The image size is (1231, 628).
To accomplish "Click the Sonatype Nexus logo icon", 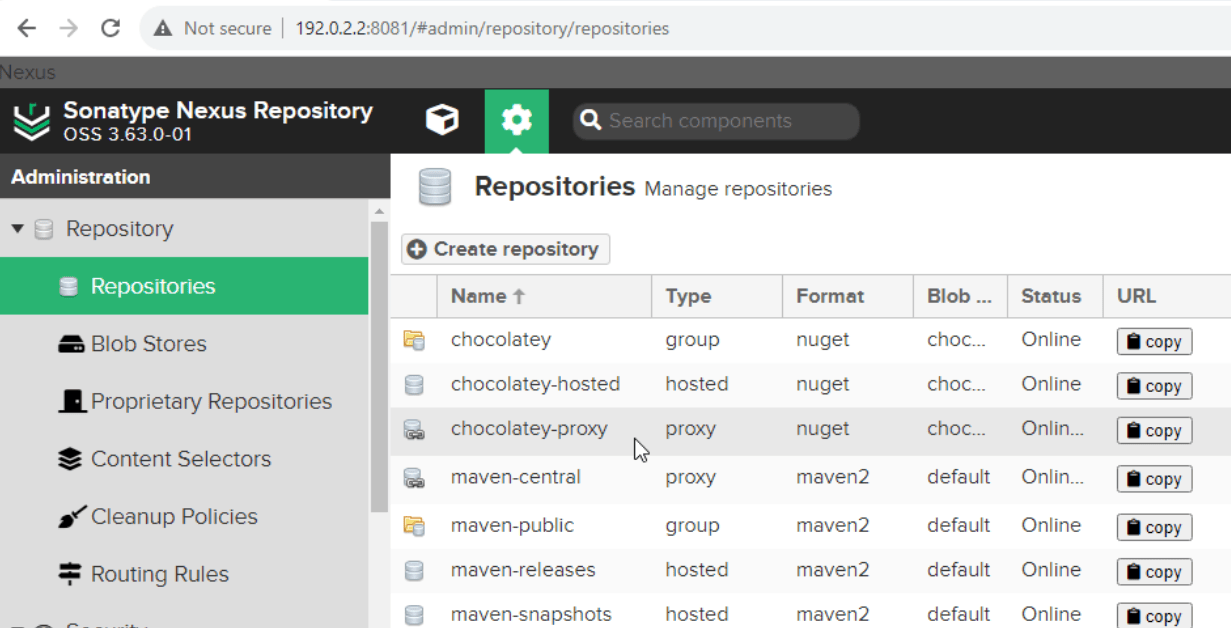I will click(32, 121).
